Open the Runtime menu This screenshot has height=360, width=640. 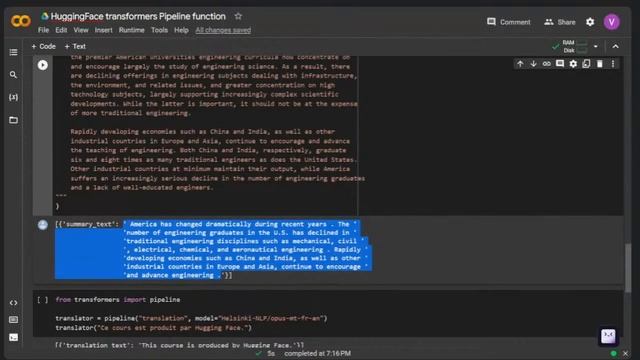[131, 30]
